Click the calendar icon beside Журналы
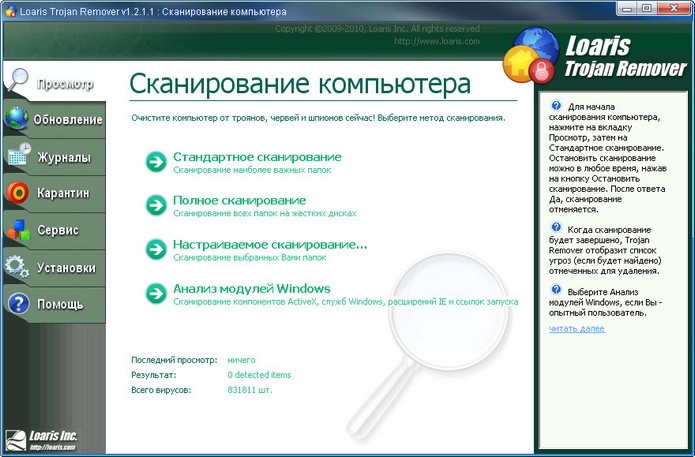 [19, 154]
